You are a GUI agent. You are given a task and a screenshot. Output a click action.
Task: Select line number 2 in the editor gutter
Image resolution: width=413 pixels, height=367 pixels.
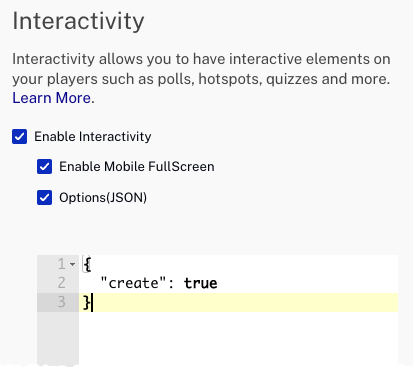pyautogui.click(x=61, y=283)
